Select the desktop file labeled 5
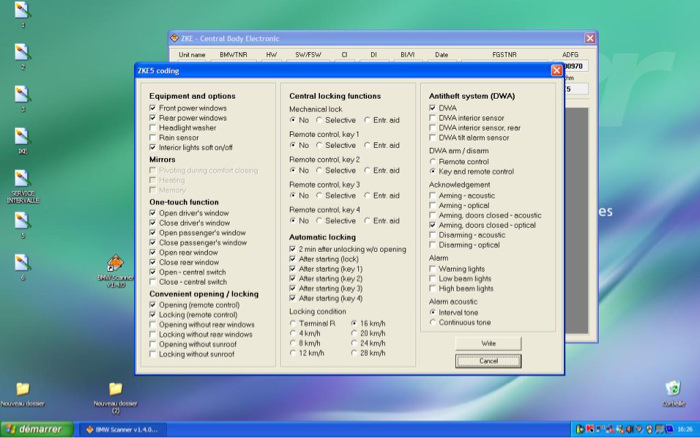The height and width of the screenshot is (438, 700). (22, 224)
